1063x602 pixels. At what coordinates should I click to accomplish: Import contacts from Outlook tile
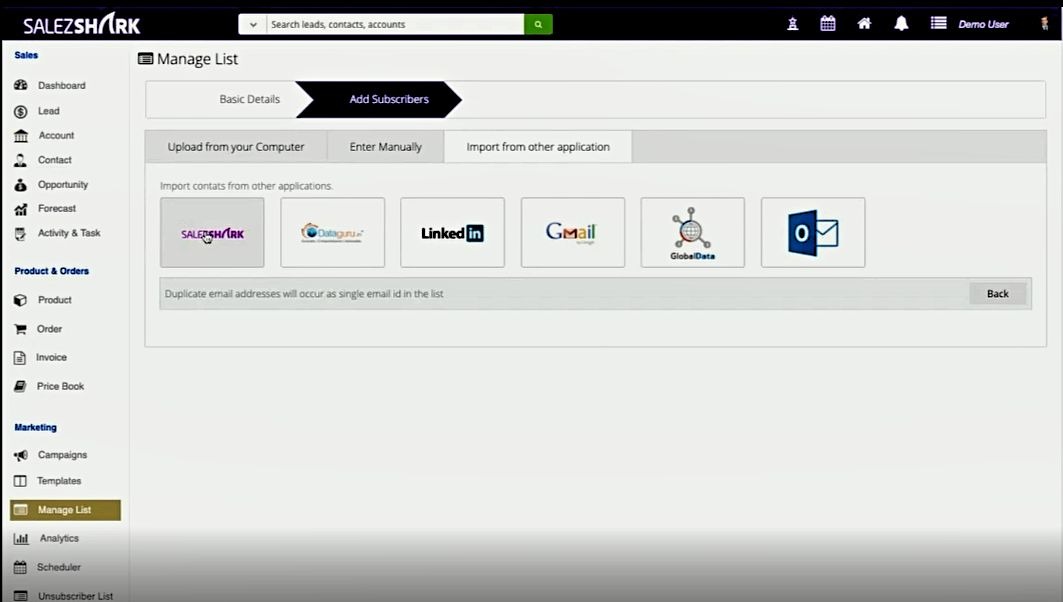(x=813, y=233)
